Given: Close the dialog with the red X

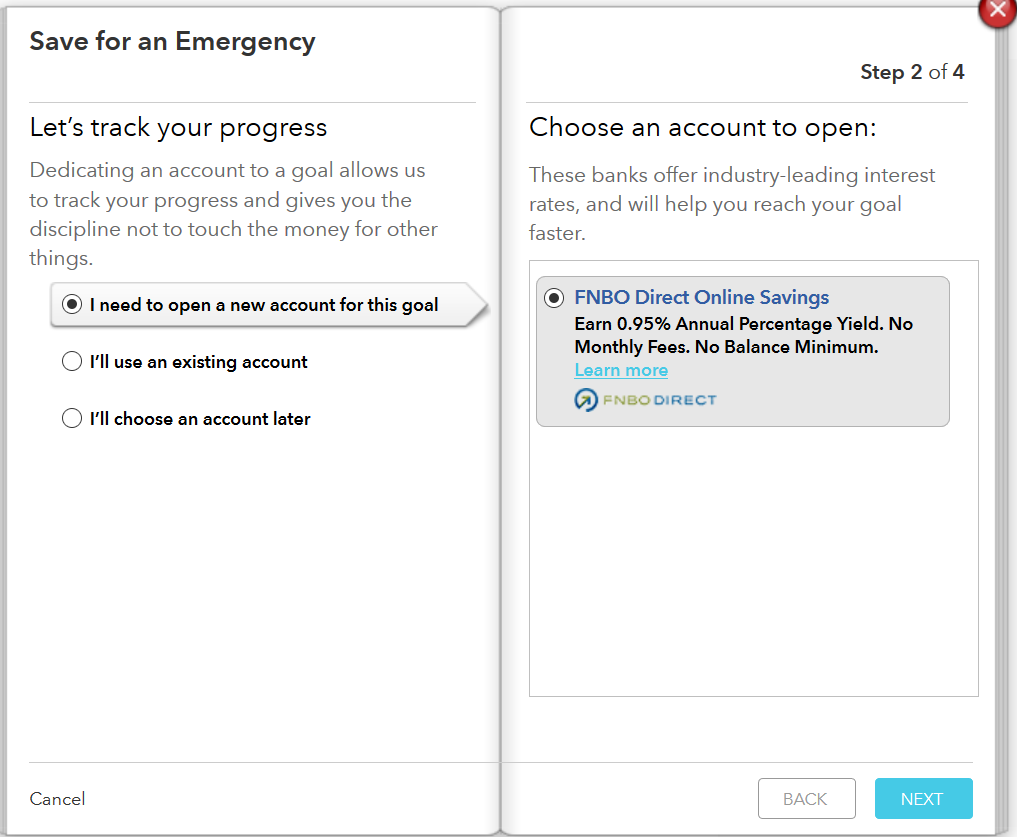Looking at the screenshot, I should 997,12.
